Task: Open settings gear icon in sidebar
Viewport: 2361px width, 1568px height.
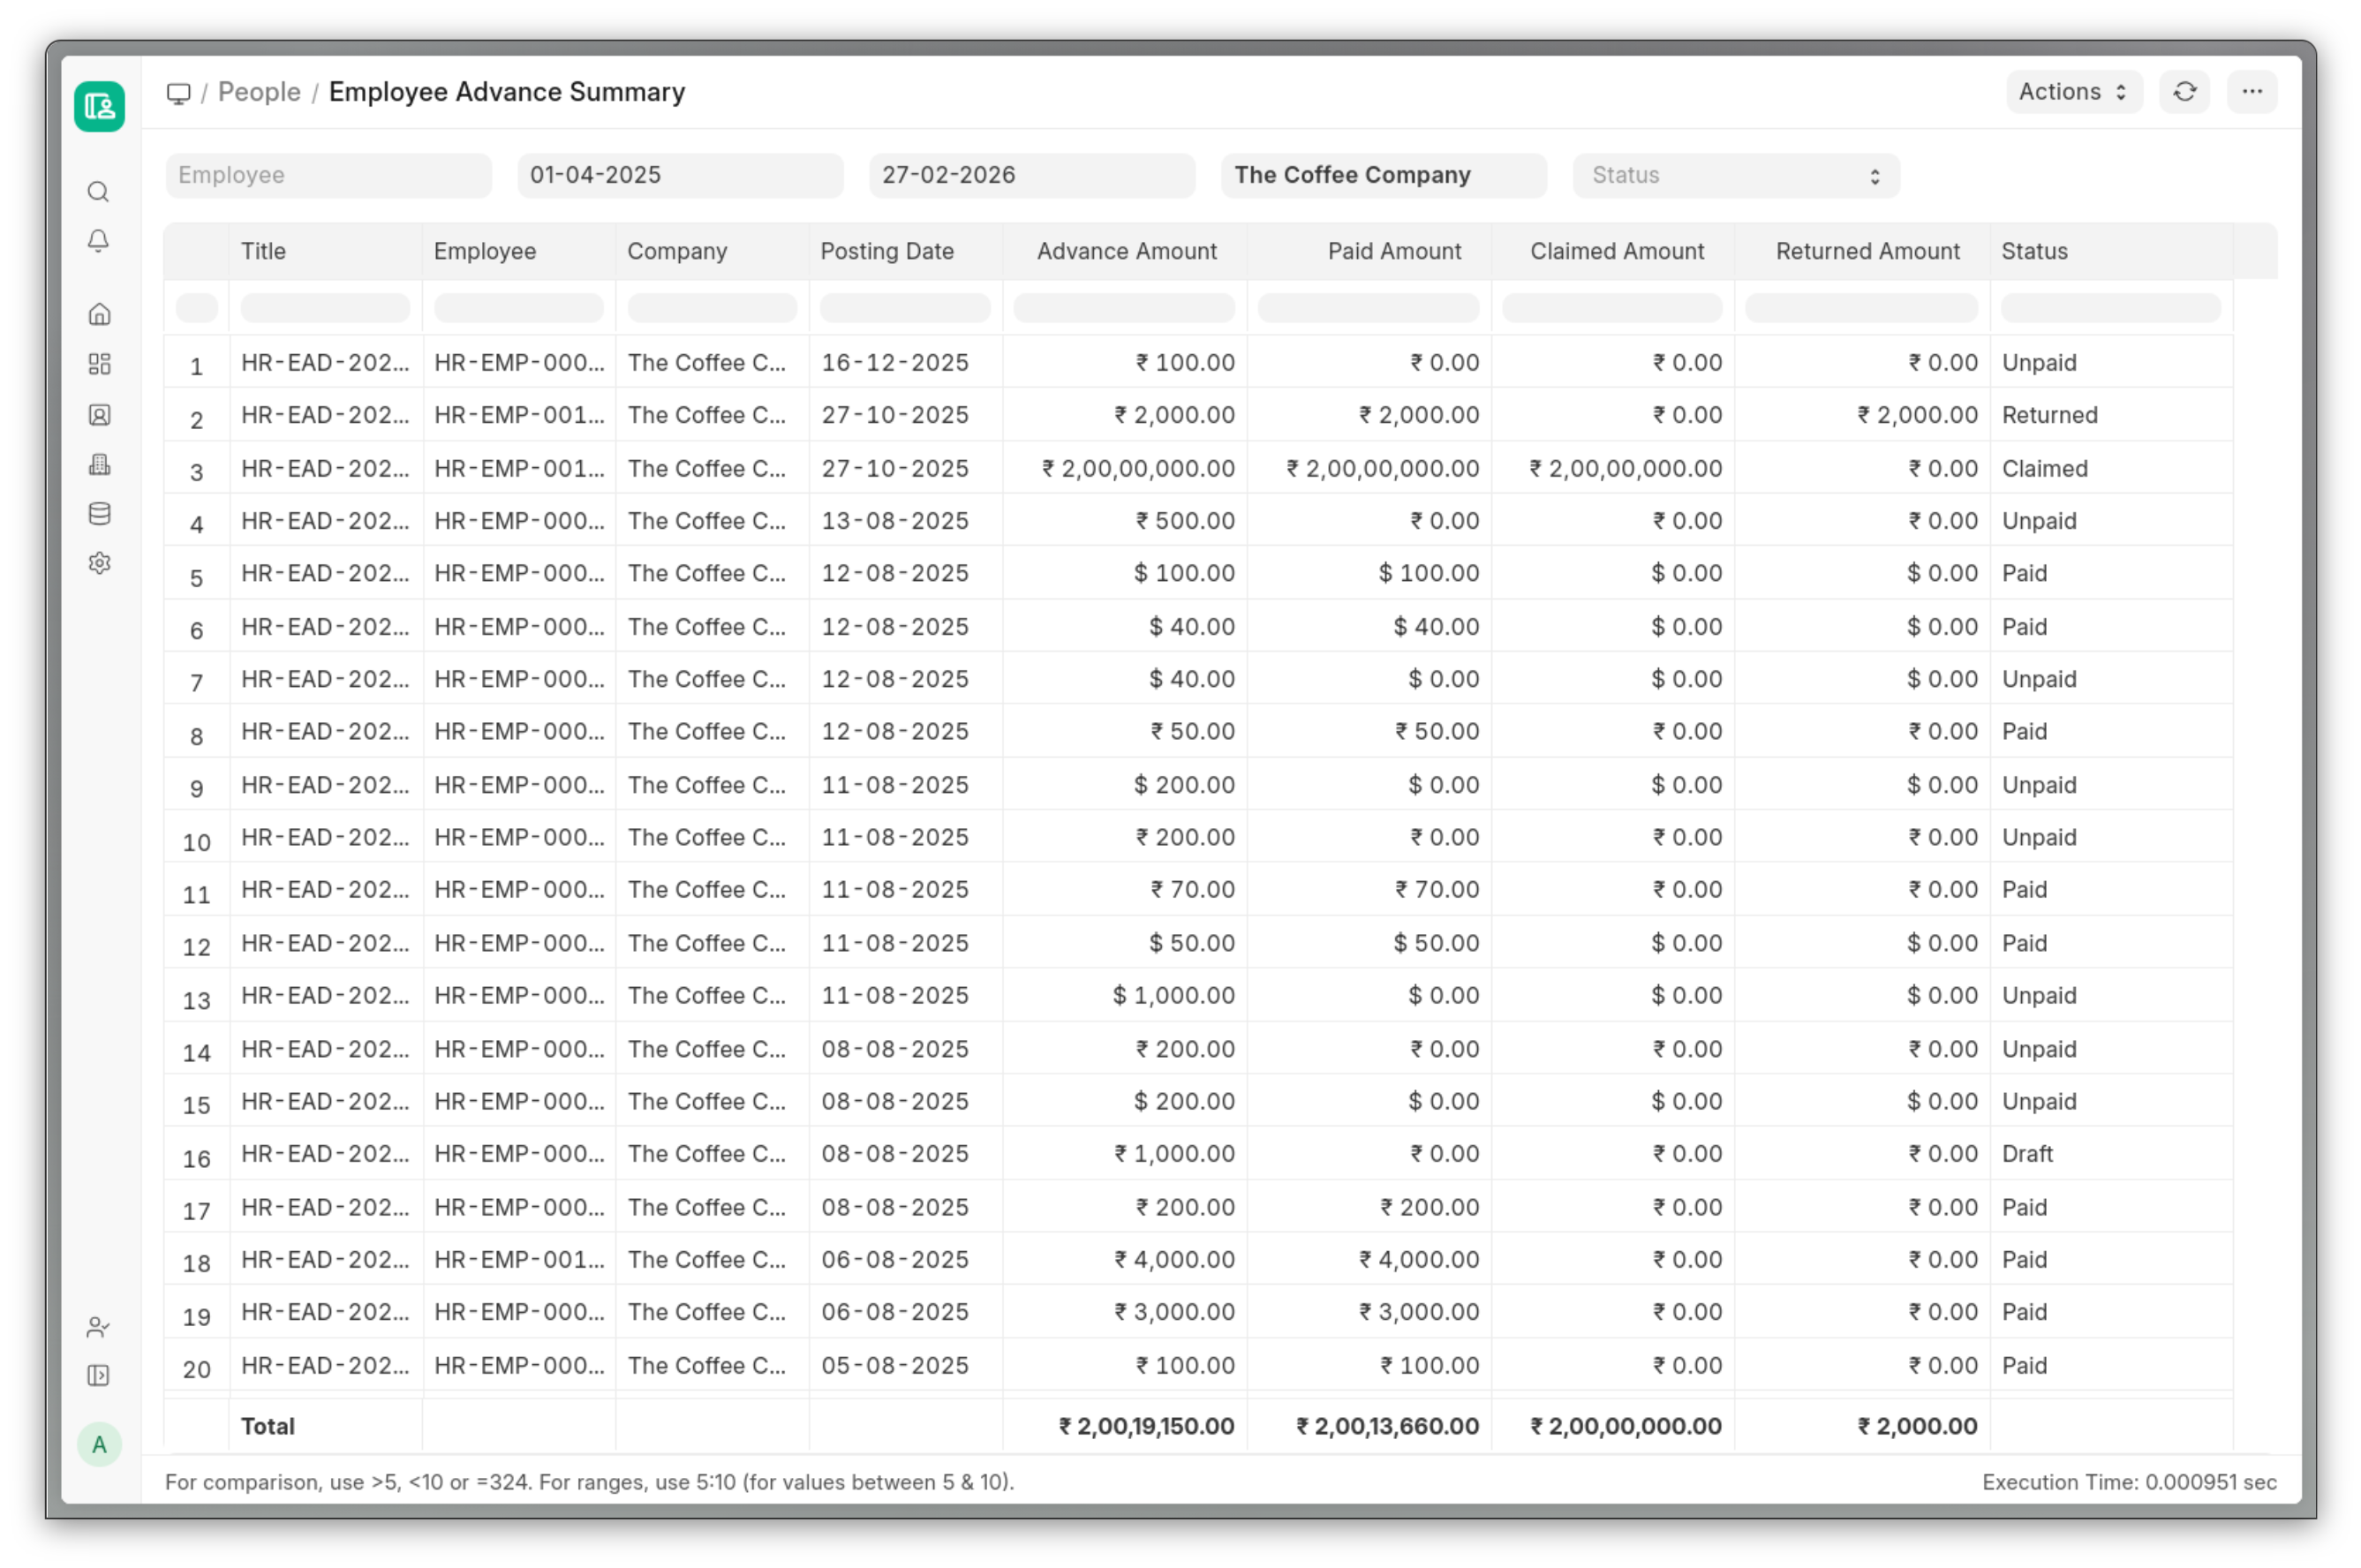Action: (x=99, y=563)
